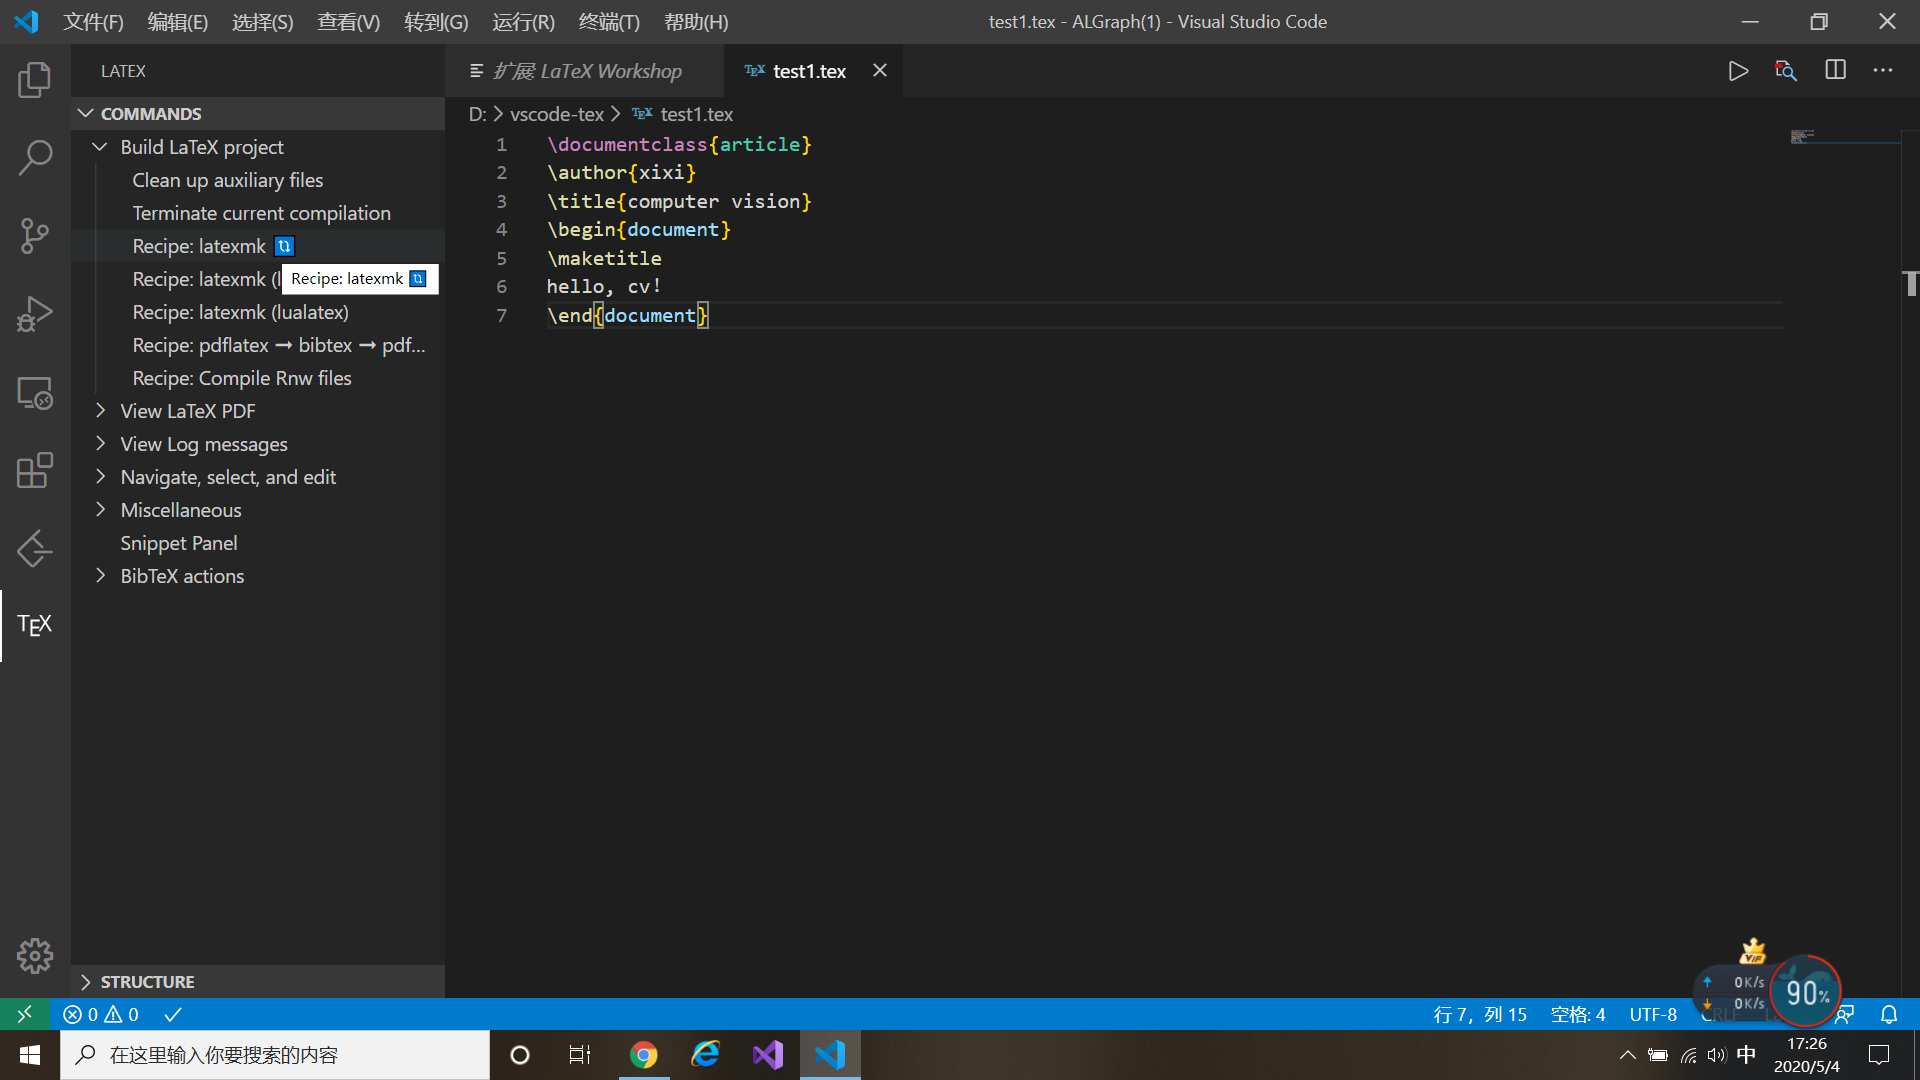The width and height of the screenshot is (1920, 1080).
Task: Click Build LaTeX project play icon
Action: tap(1738, 71)
